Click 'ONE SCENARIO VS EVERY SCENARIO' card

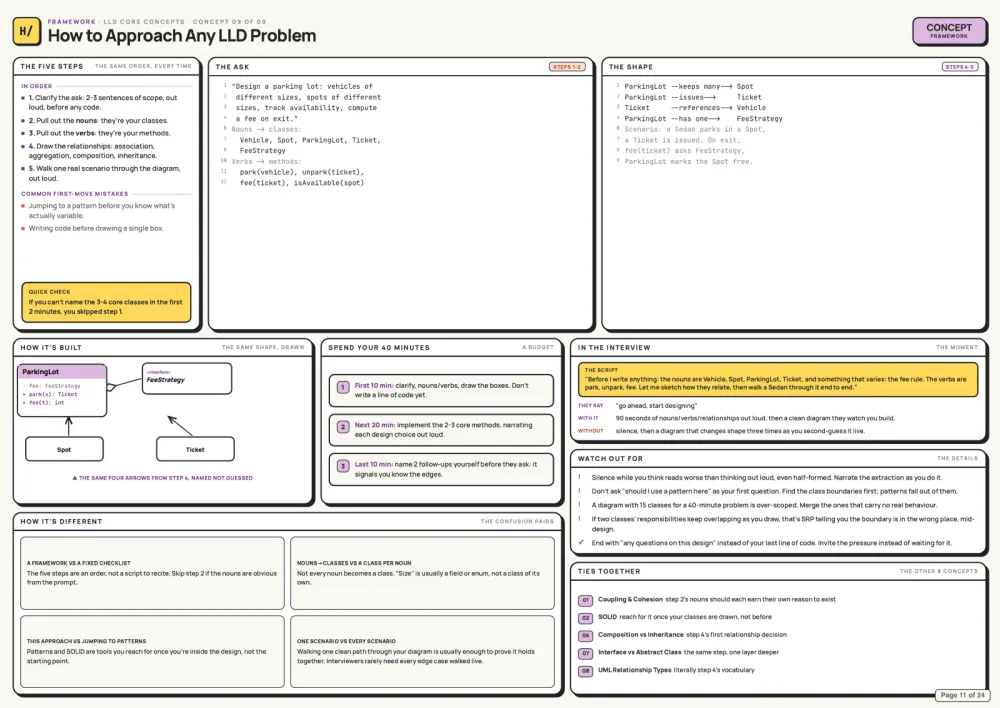pyautogui.click(x=422, y=651)
